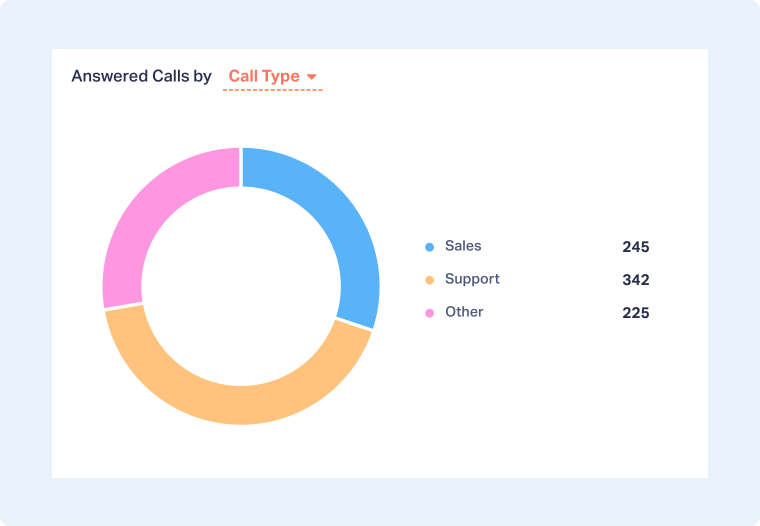Click the Other count value 225
The image size is (760, 526).
coord(635,313)
